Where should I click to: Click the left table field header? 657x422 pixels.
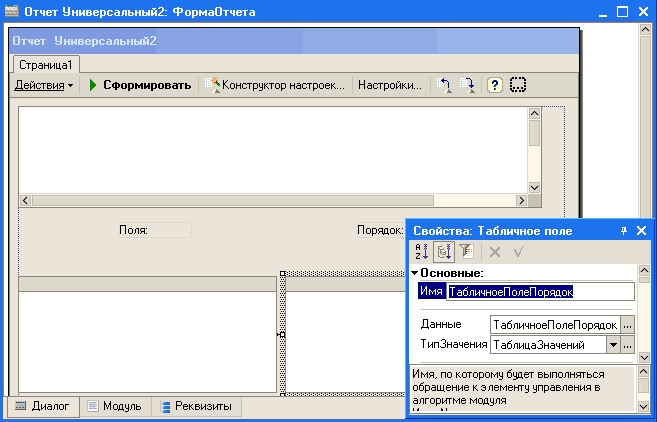click(x=147, y=284)
